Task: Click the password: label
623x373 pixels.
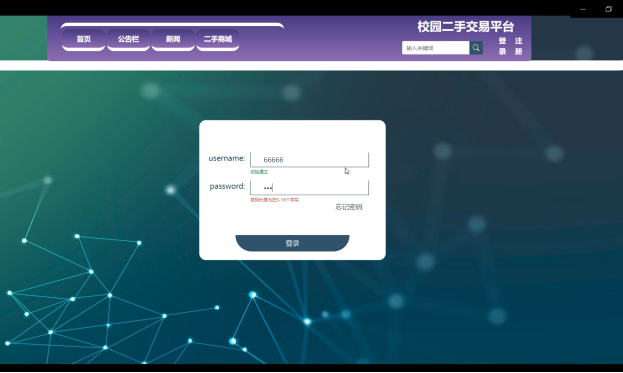Action: (227, 186)
